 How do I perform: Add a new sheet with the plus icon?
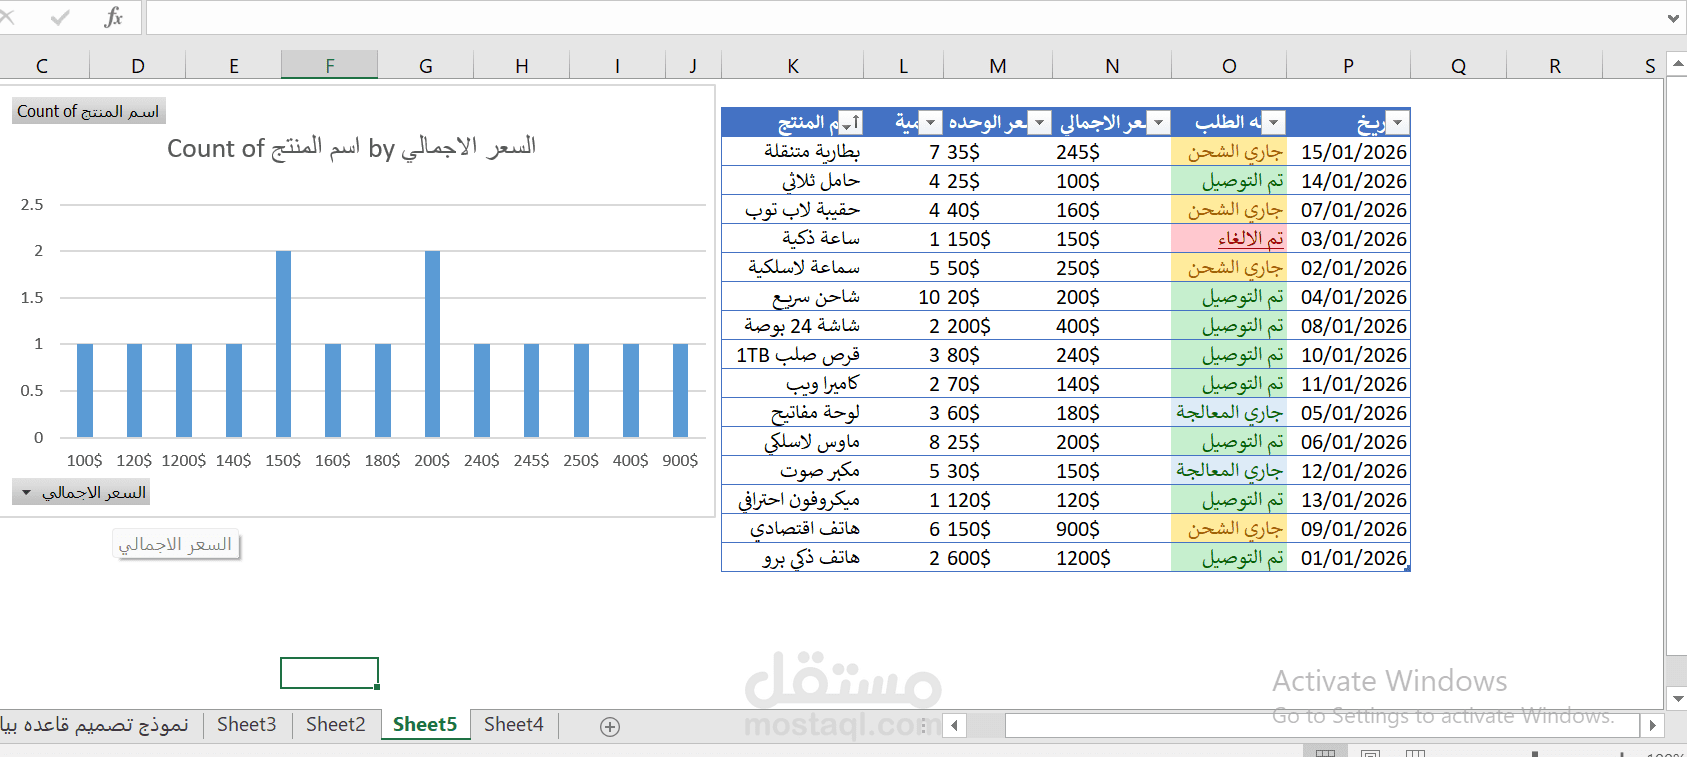610,727
